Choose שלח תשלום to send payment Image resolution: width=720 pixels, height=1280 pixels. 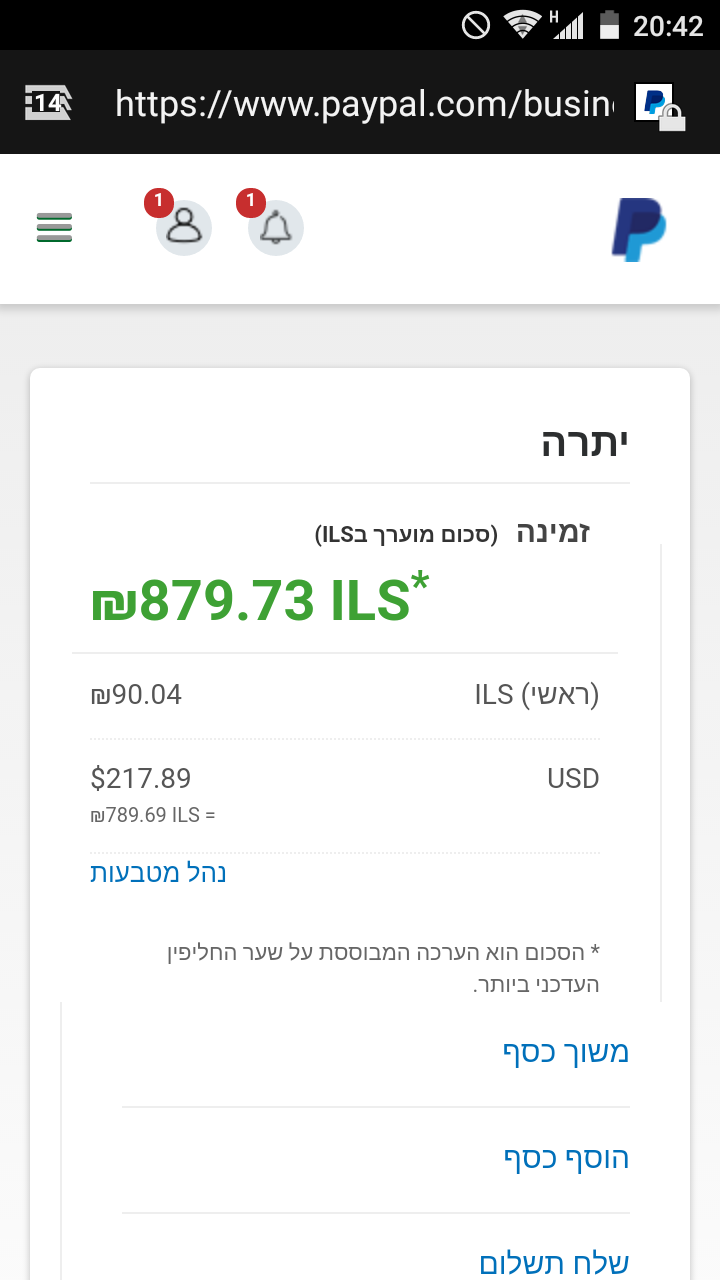553,1263
